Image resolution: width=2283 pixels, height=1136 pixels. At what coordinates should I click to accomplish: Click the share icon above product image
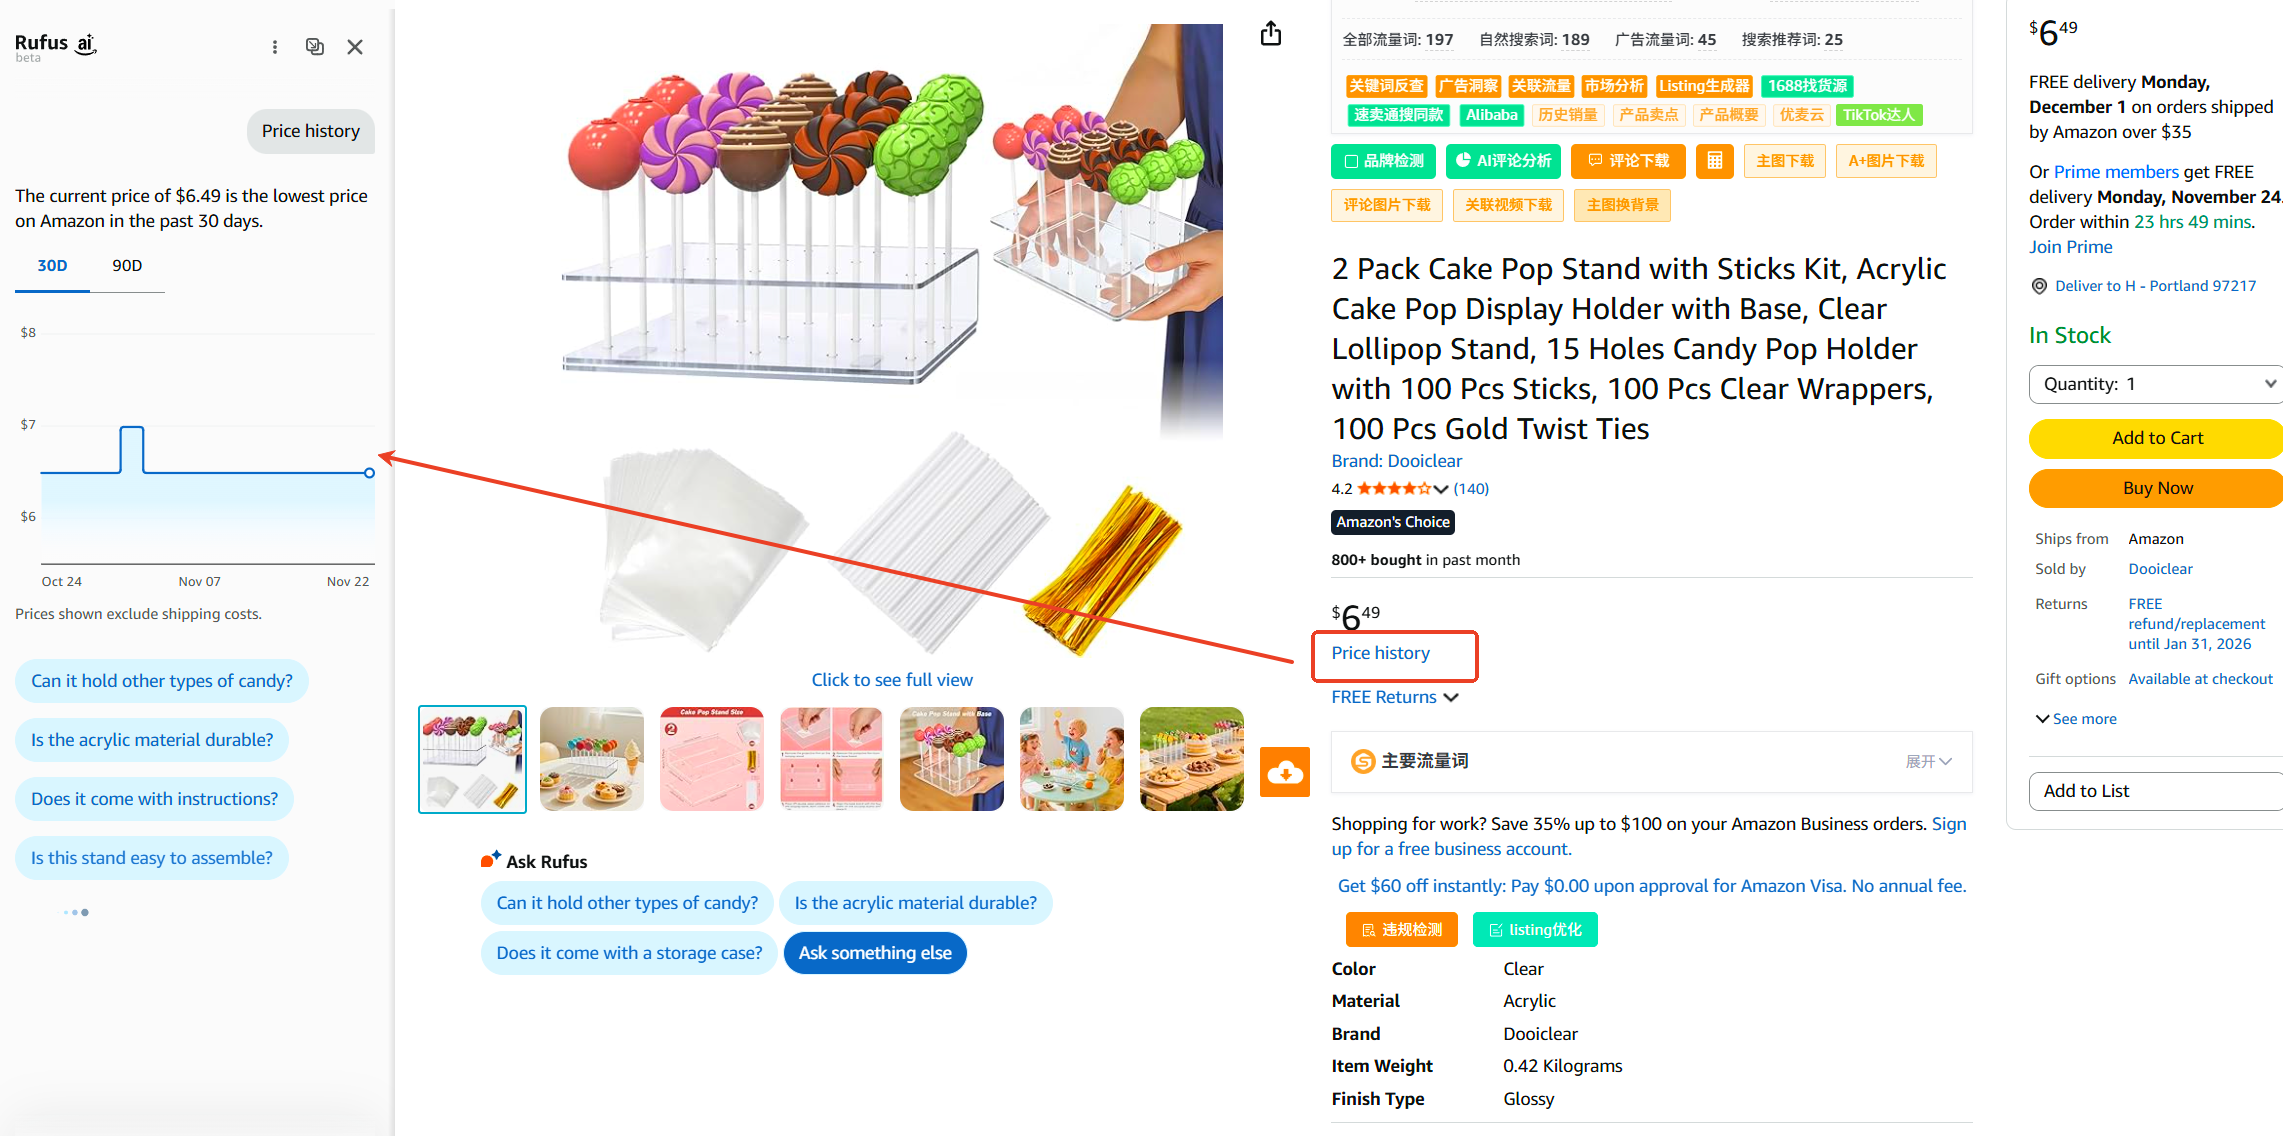[1271, 34]
